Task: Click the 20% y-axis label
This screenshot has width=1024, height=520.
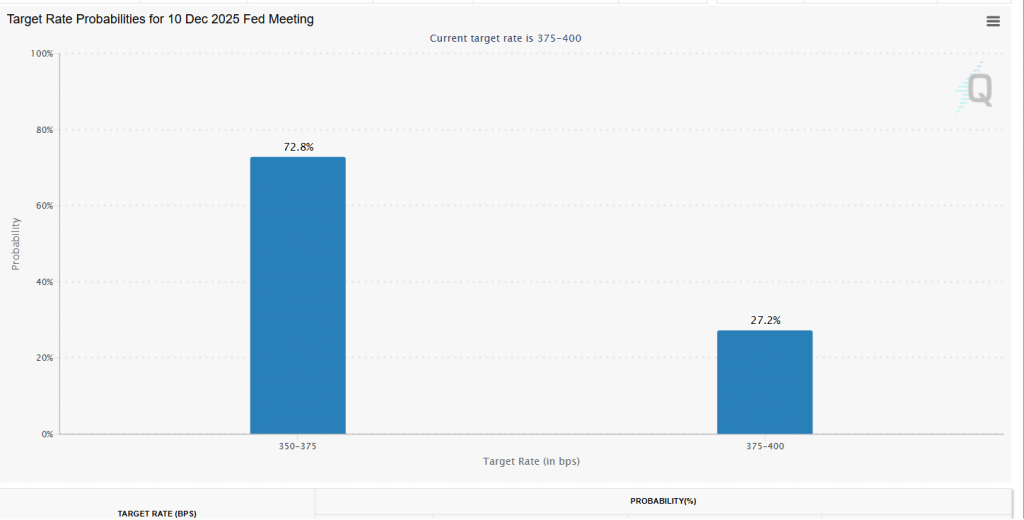Action: tap(42, 358)
